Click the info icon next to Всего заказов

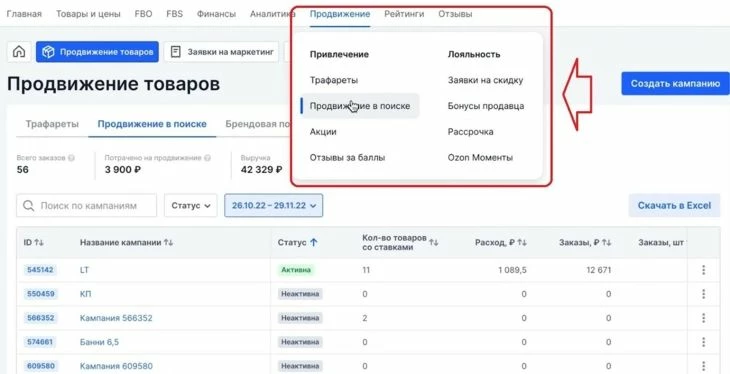point(72,158)
